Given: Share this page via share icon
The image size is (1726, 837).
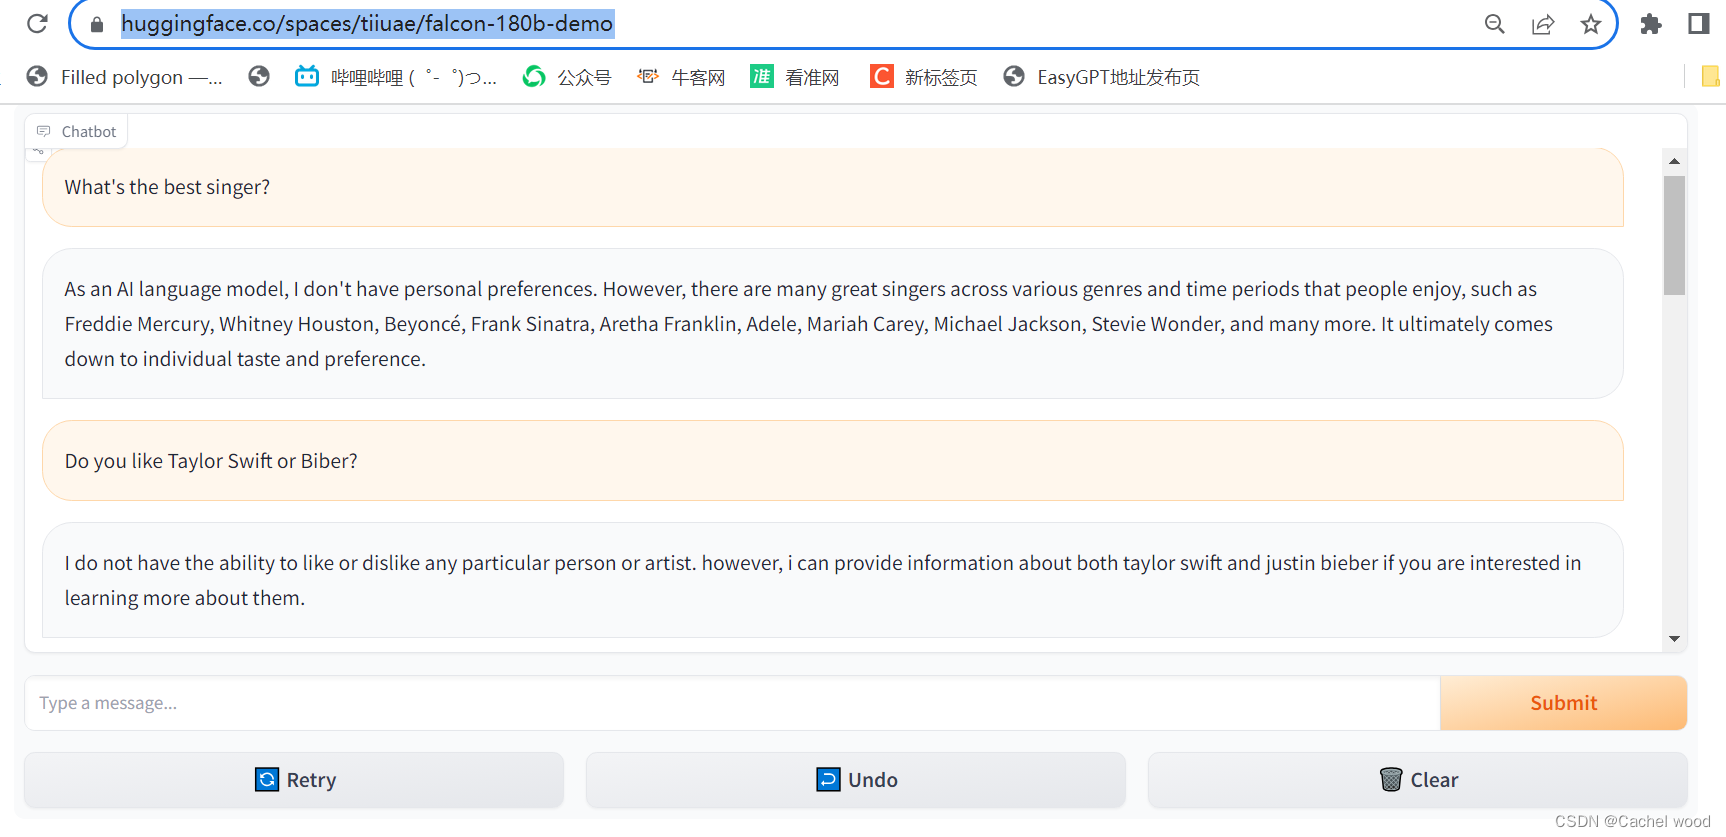Looking at the screenshot, I should click(1543, 24).
